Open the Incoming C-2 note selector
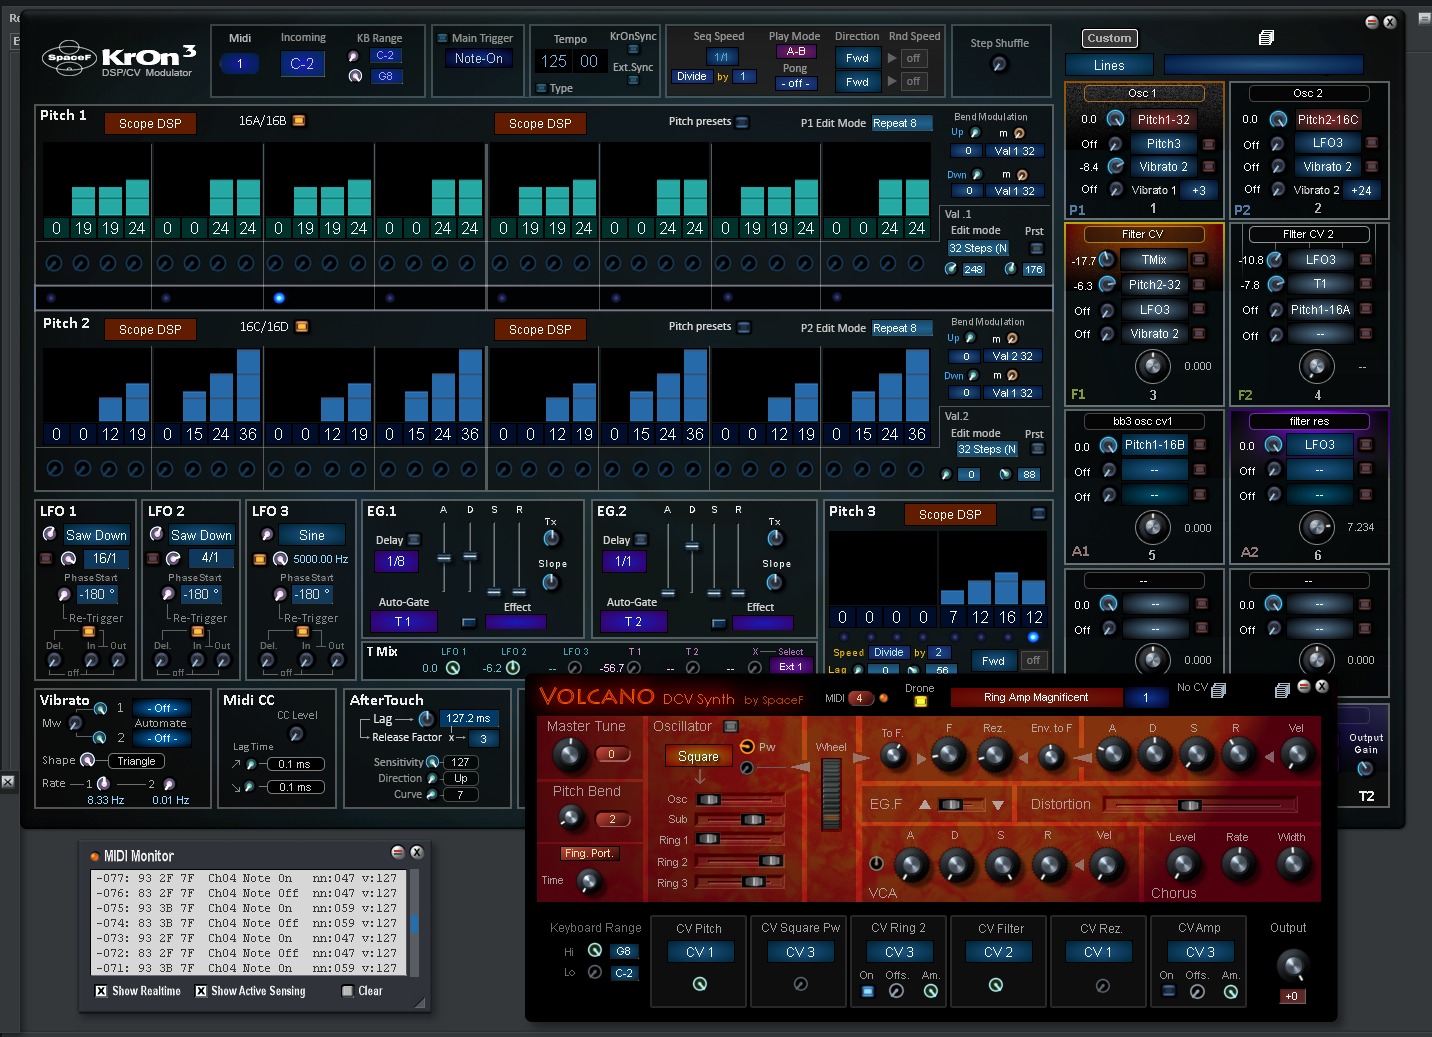 [302, 64]
